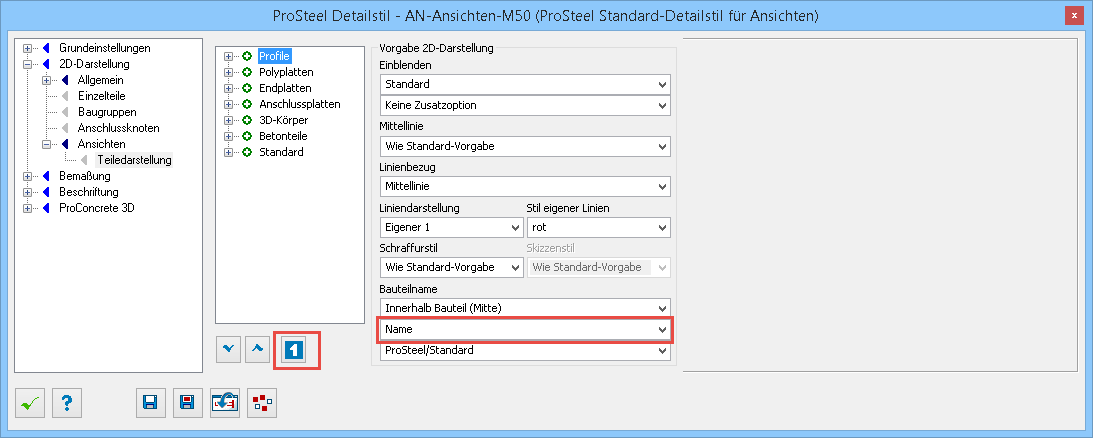The height and width of the screenshot is (438, 1093).
Task: Select Grundeinstellungen label in the tree
Action: (x=105, y=48)
